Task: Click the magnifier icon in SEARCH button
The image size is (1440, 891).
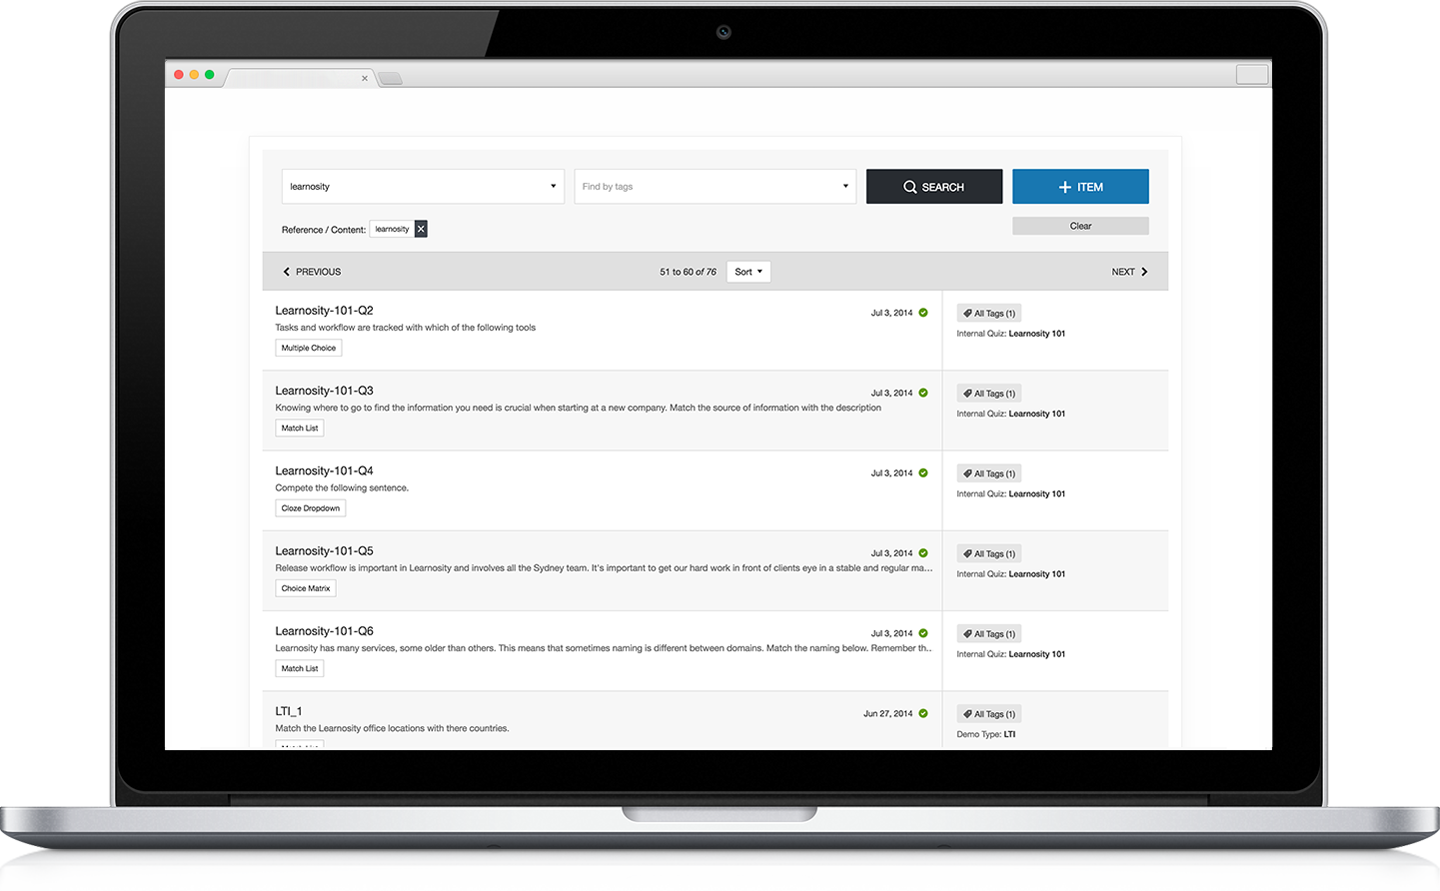Action: 910,187
